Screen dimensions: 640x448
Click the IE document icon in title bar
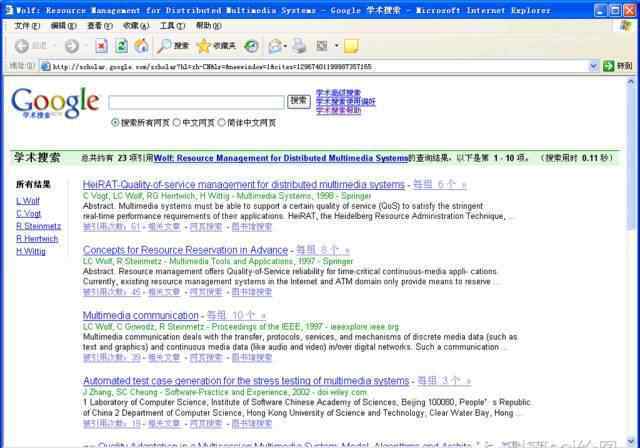point(9,10)
